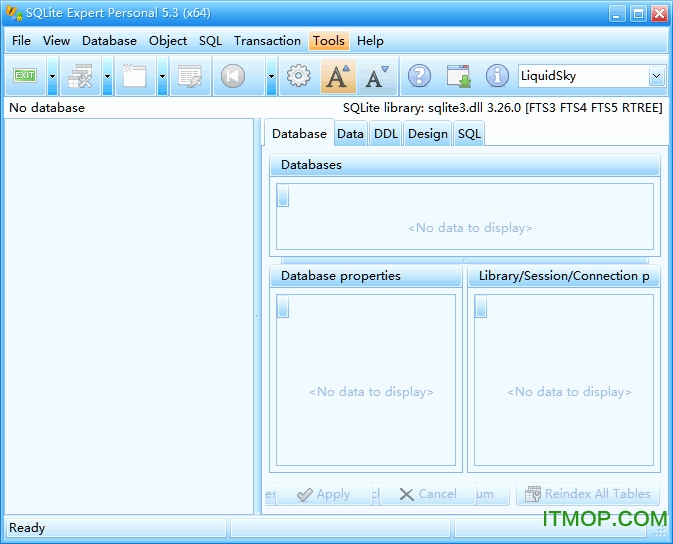Image resolution: width=673 pixels, height=544 pixels.
Task: Click the SQLite Expert app icon in title bar
Action: point(14,13)
